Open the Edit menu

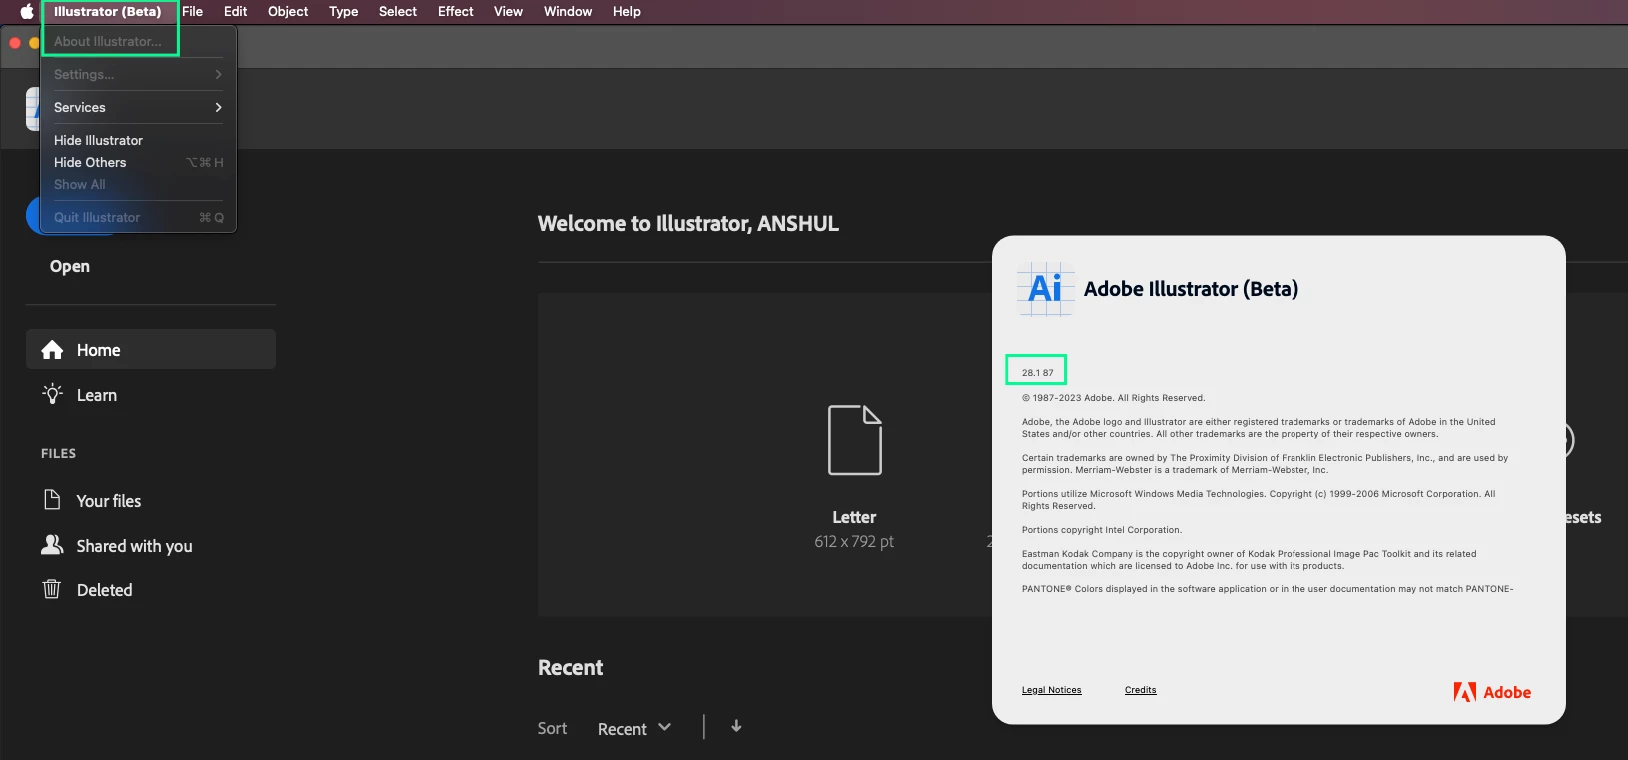tap(235, 12)
